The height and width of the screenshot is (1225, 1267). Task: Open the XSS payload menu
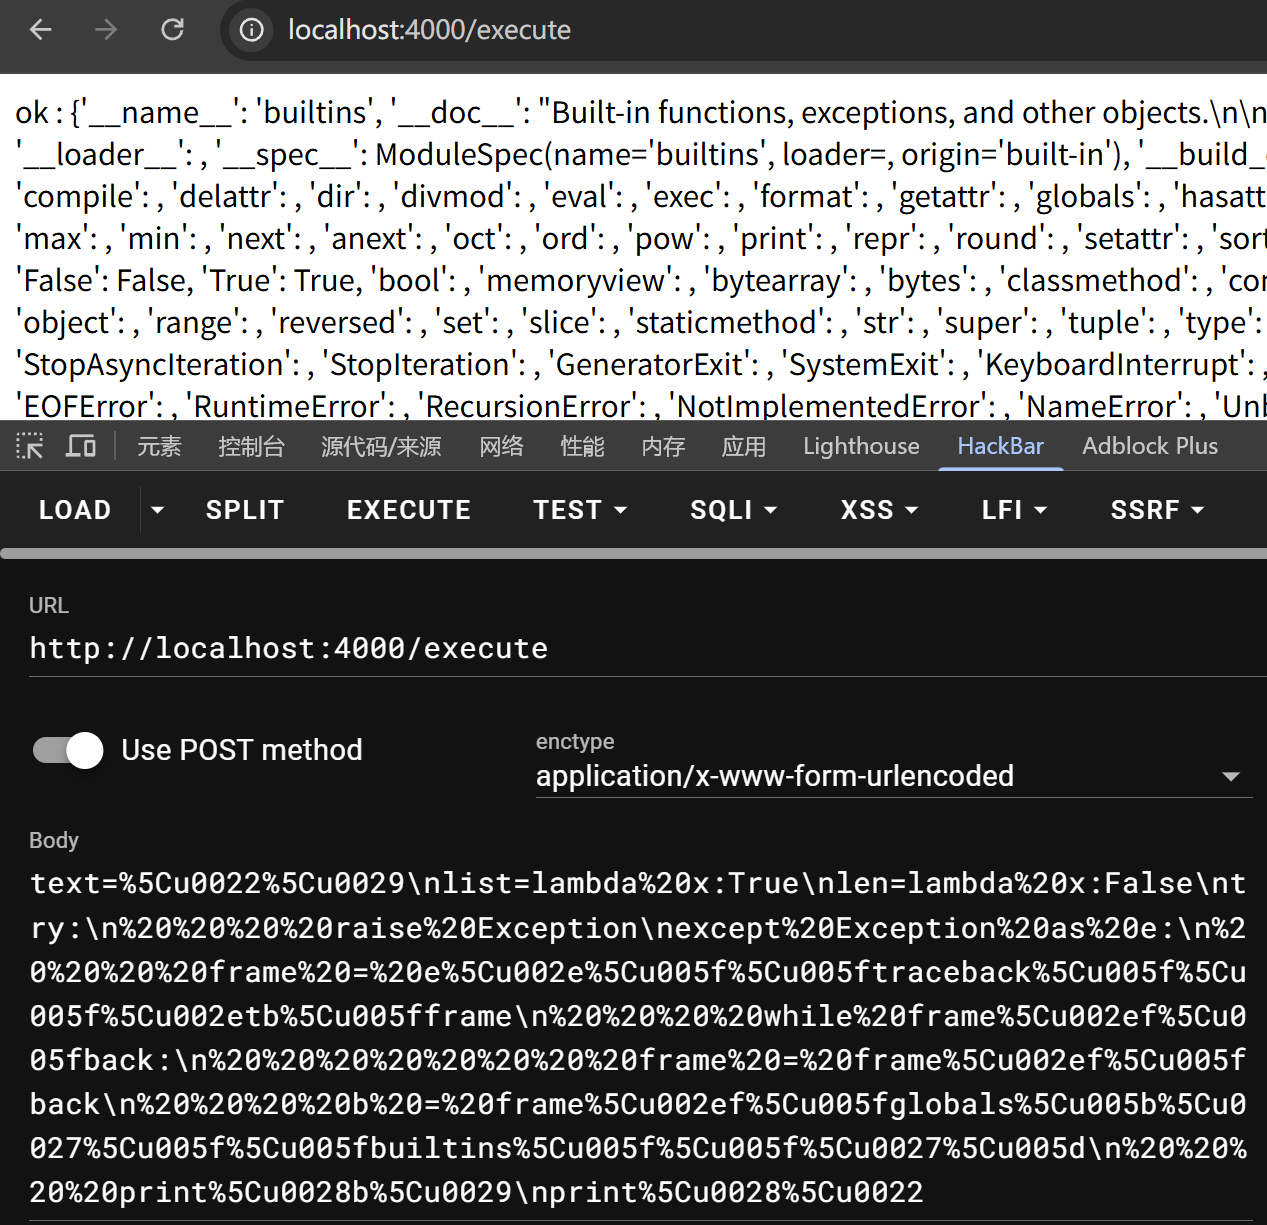pos(879,510)
